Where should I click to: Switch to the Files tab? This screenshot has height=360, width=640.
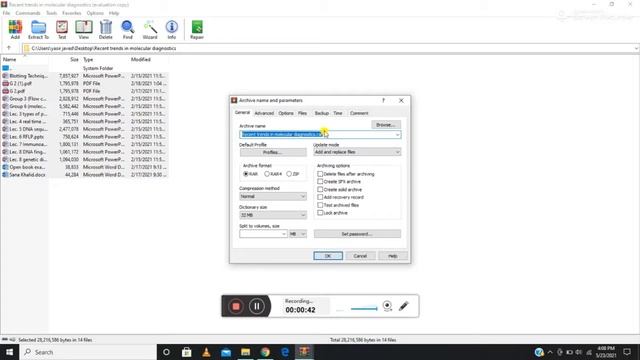pyautogui.click(x=302, y=113)
